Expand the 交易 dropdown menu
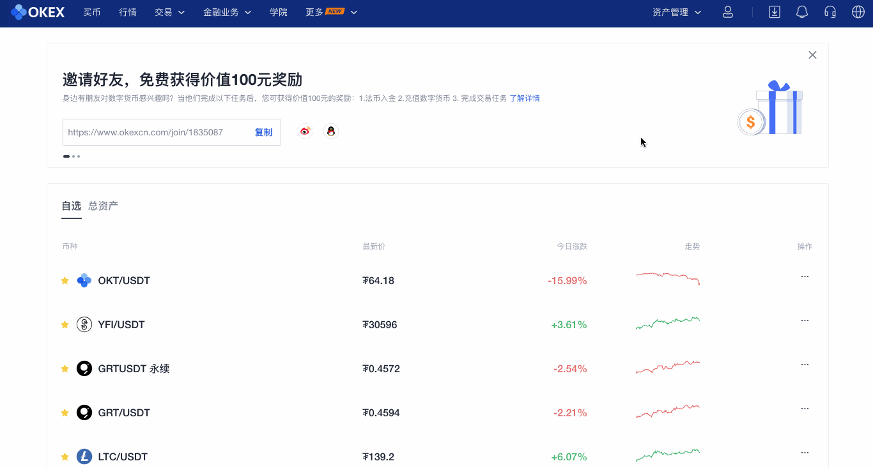Screen dimensions: 874x468 pos(169,12)
